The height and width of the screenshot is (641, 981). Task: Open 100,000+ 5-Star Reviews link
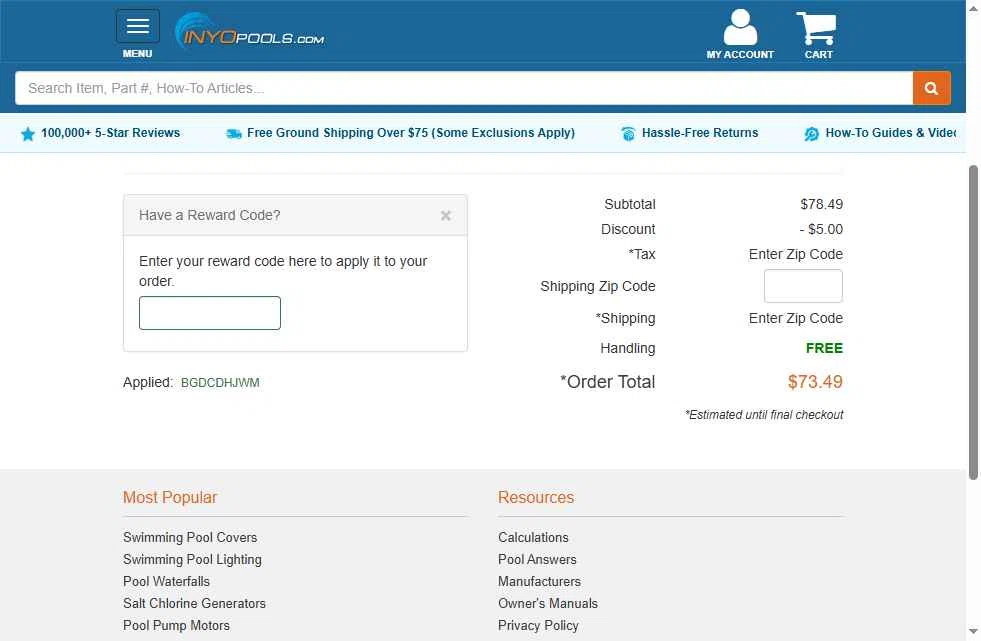pyautogui.click(x=110, y=133)
